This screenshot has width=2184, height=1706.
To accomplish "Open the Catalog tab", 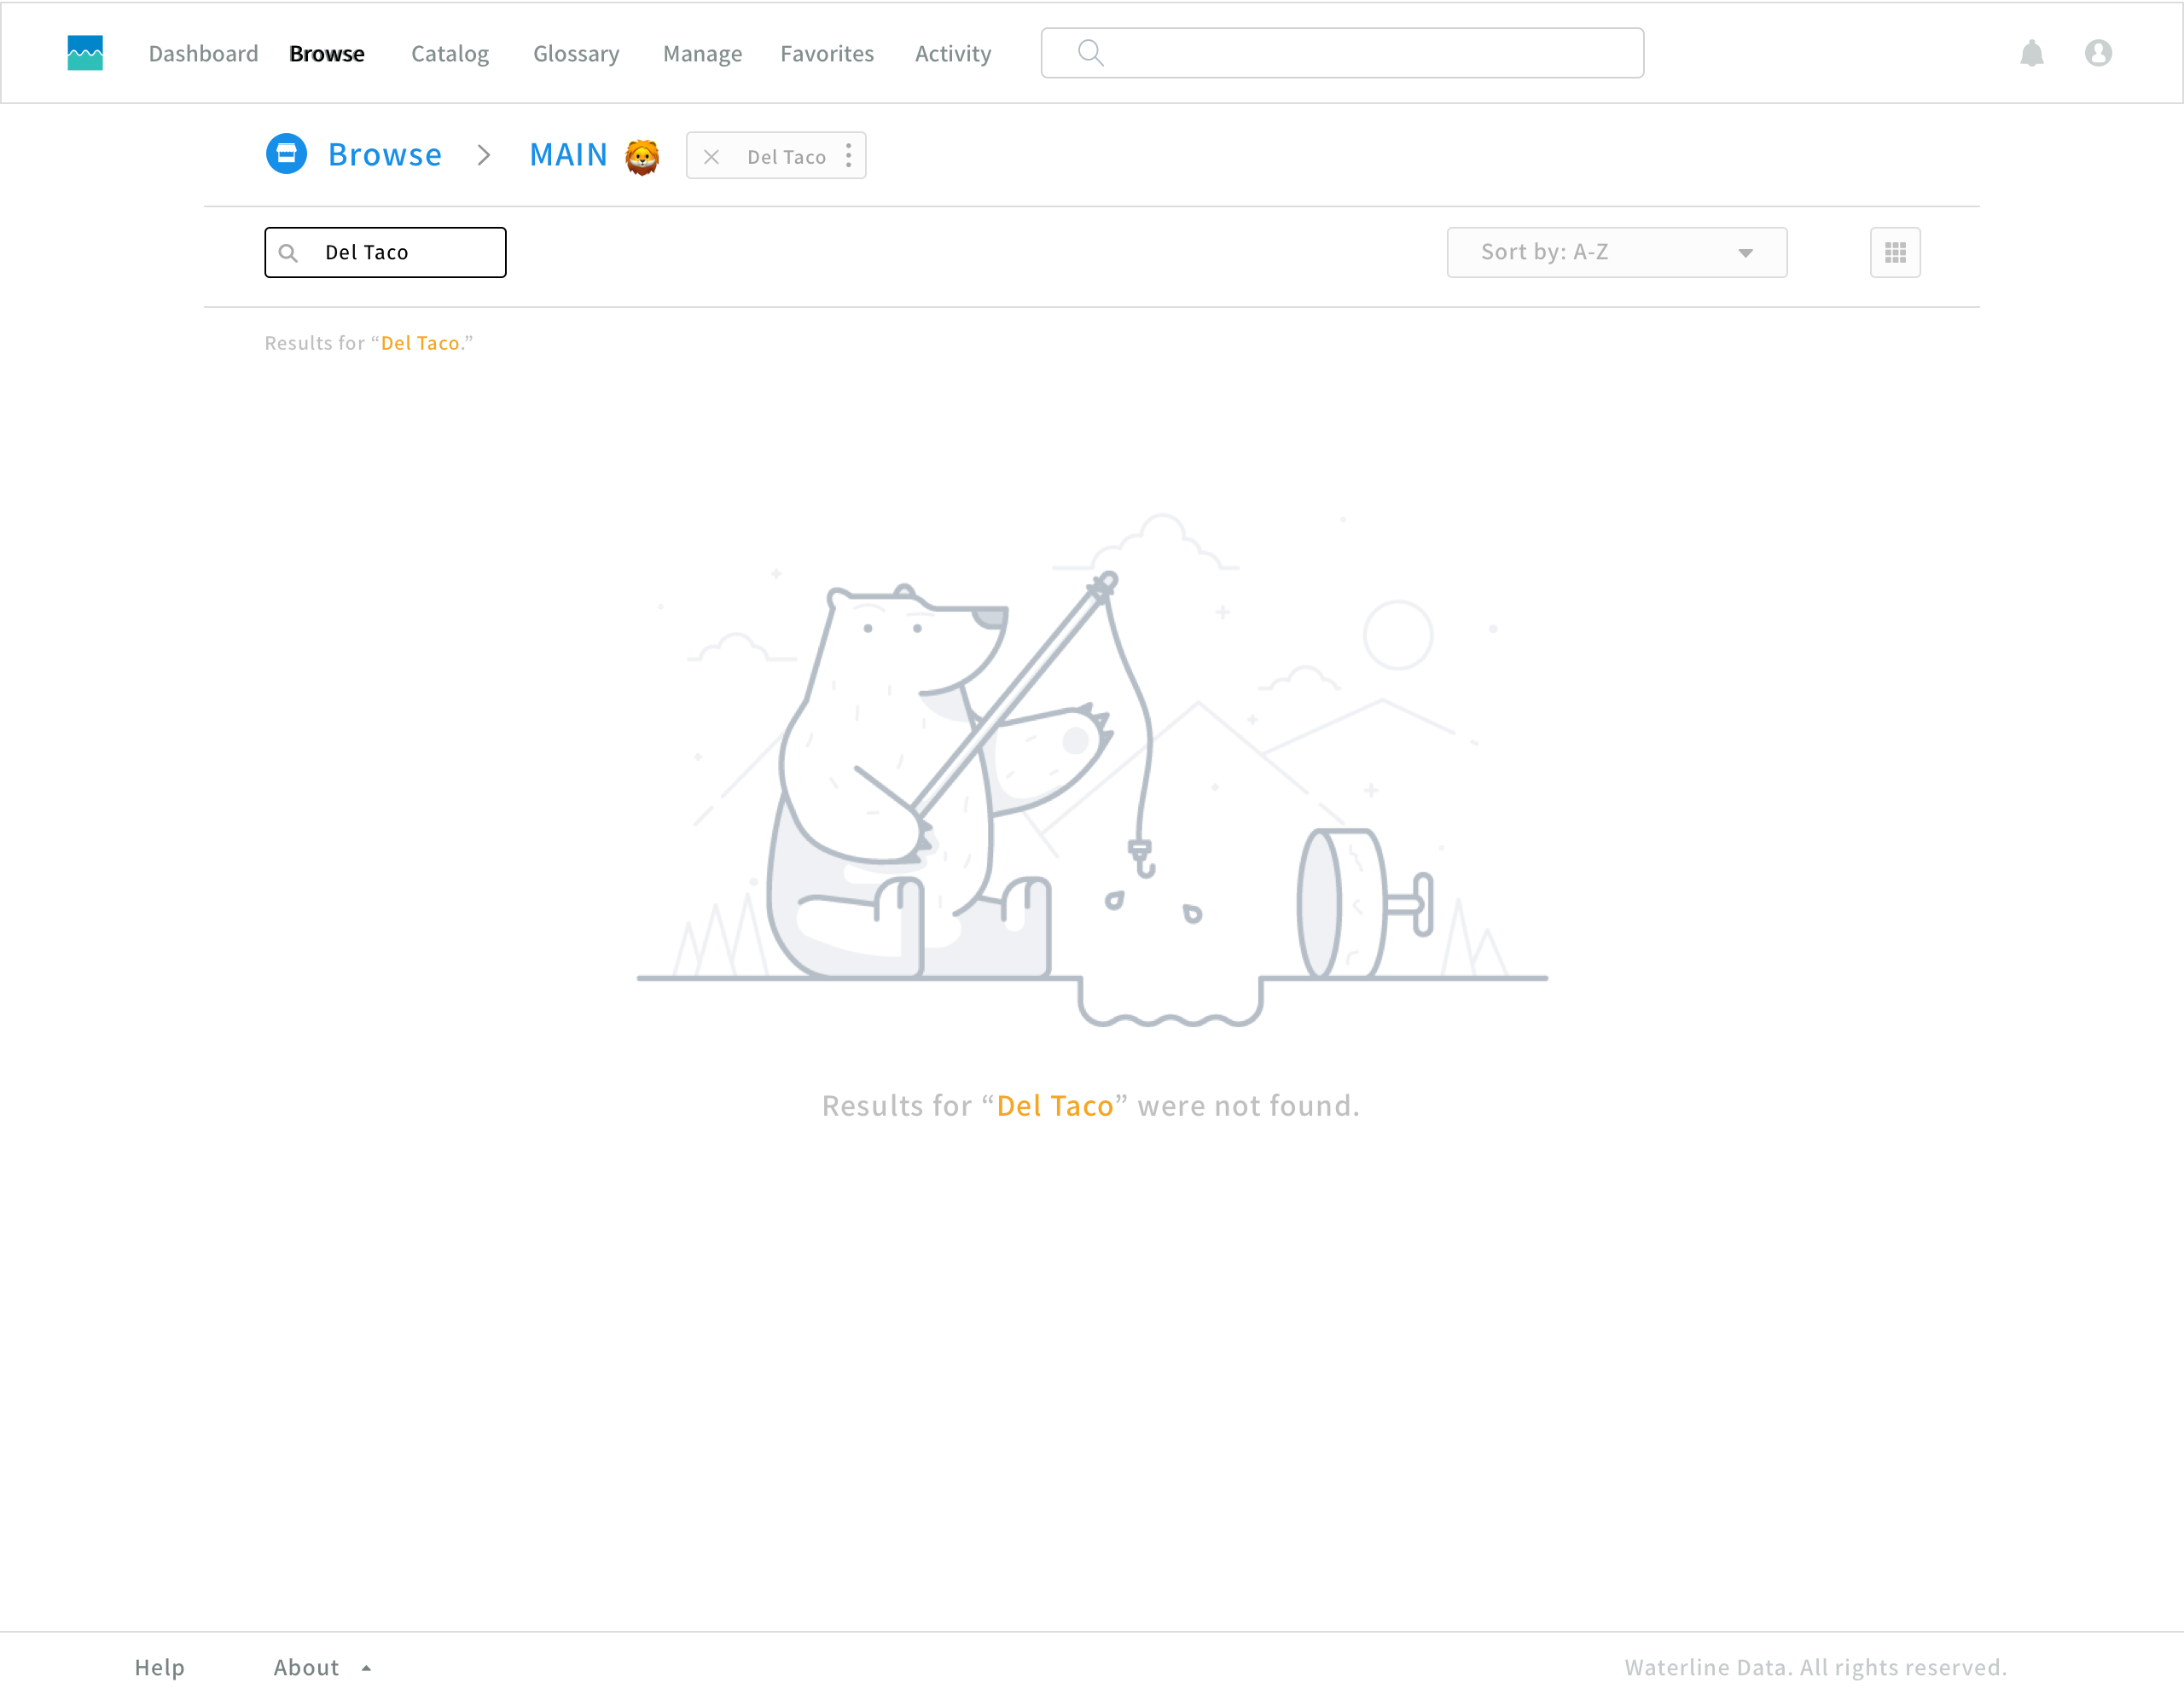I will (x=450, y=54).
